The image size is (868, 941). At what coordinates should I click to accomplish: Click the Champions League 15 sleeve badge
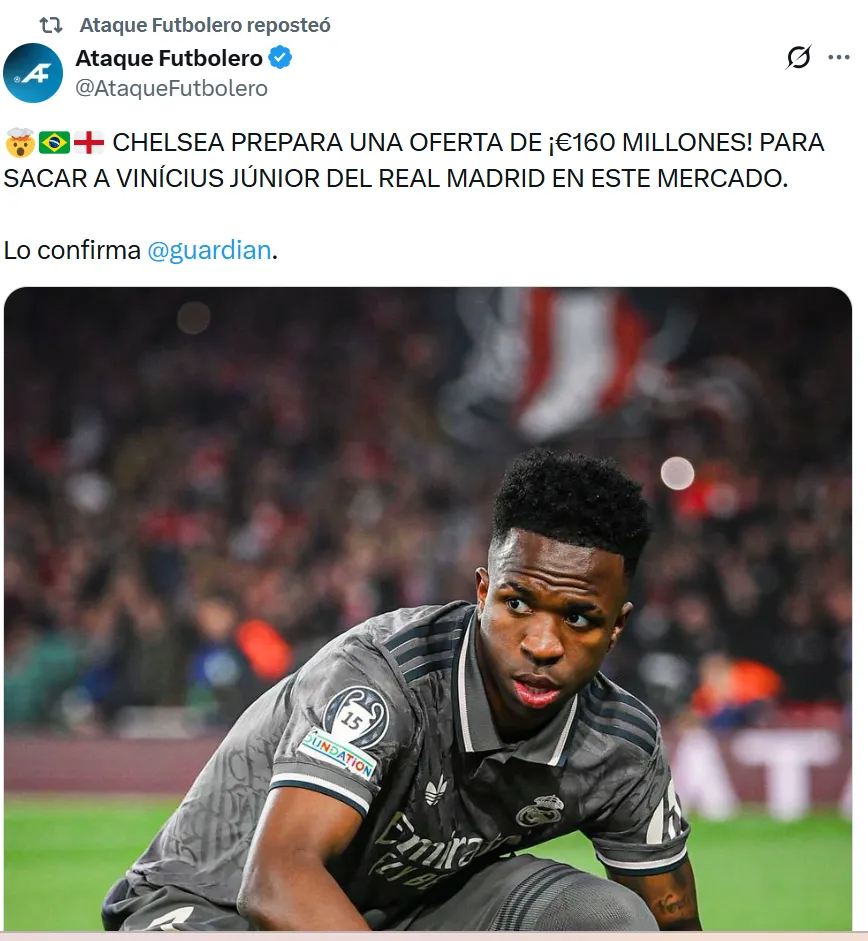(355, 718)
